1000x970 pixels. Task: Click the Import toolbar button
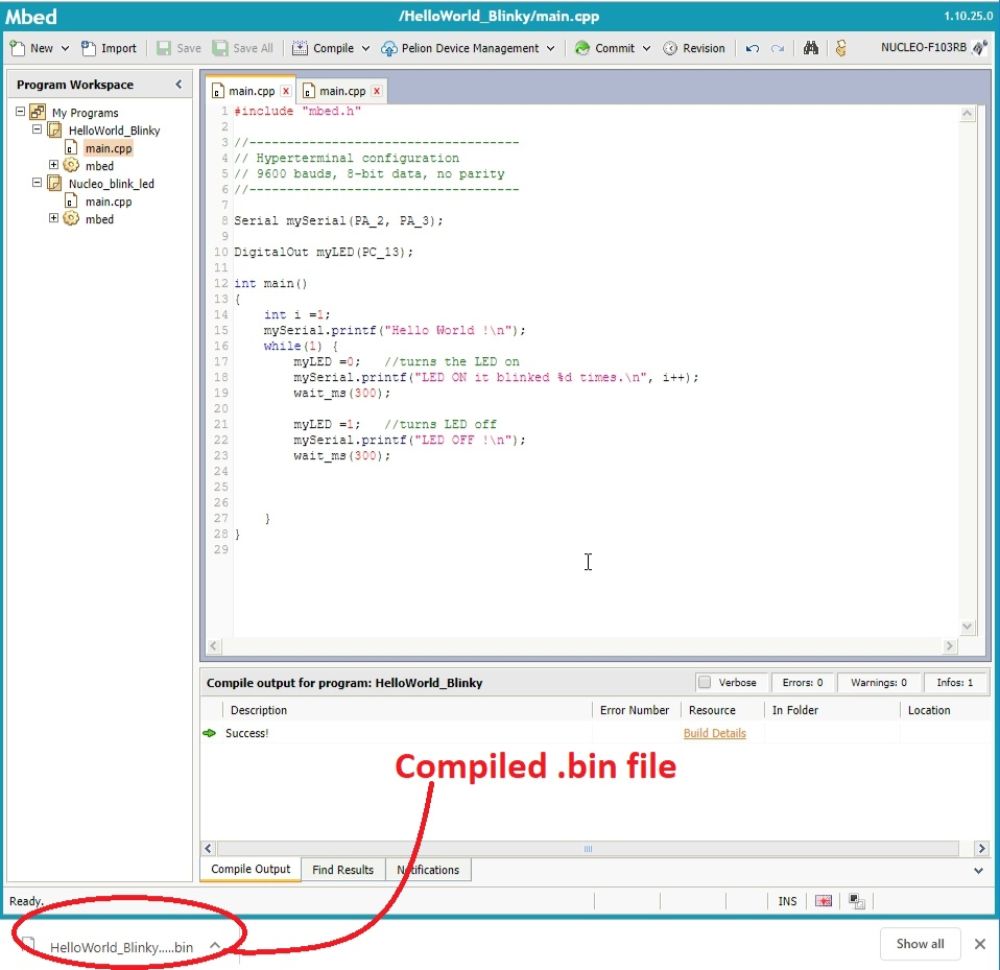[x=109, y=48]
